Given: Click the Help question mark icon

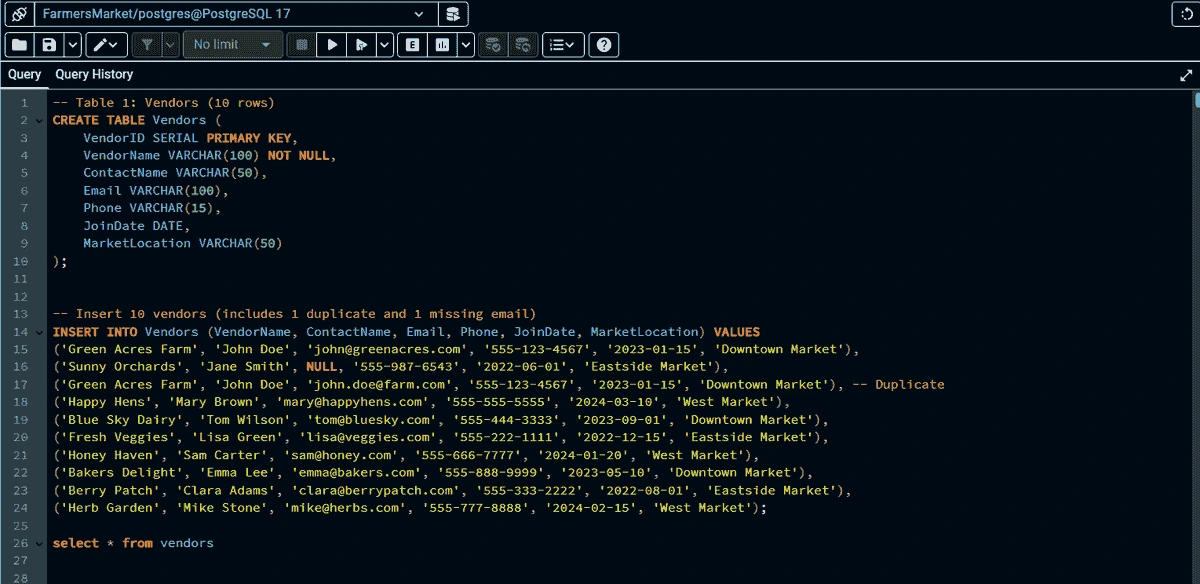Looking at the screenshot, I should click(604, 45).
